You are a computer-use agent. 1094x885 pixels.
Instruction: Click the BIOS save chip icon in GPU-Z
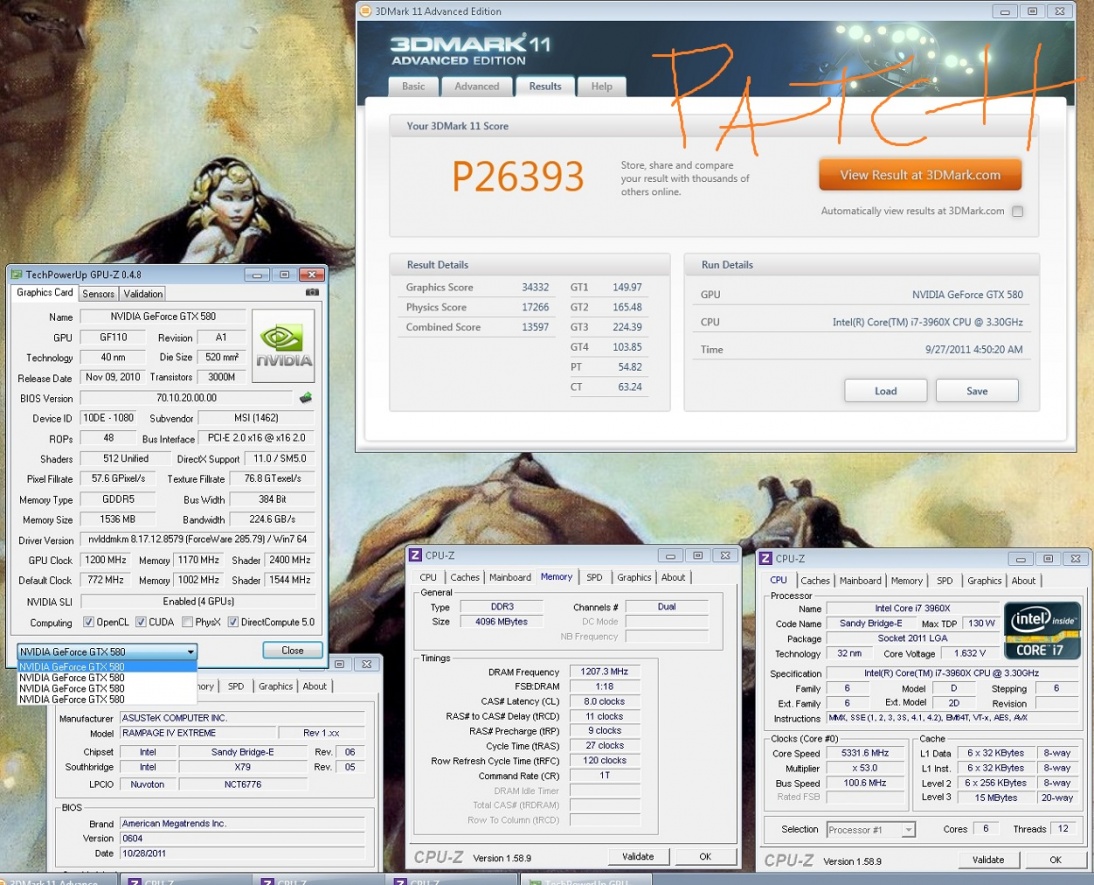coord(305,398)
